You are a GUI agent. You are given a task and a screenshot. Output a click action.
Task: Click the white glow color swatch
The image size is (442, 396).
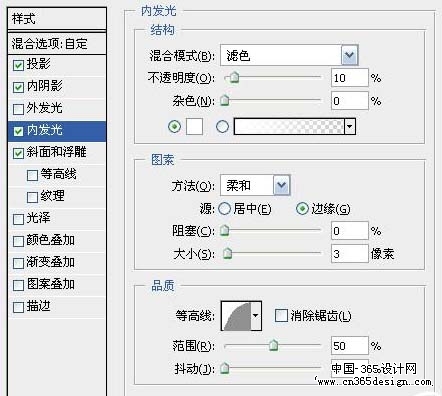pyautogui.click(x=194, y=127)
